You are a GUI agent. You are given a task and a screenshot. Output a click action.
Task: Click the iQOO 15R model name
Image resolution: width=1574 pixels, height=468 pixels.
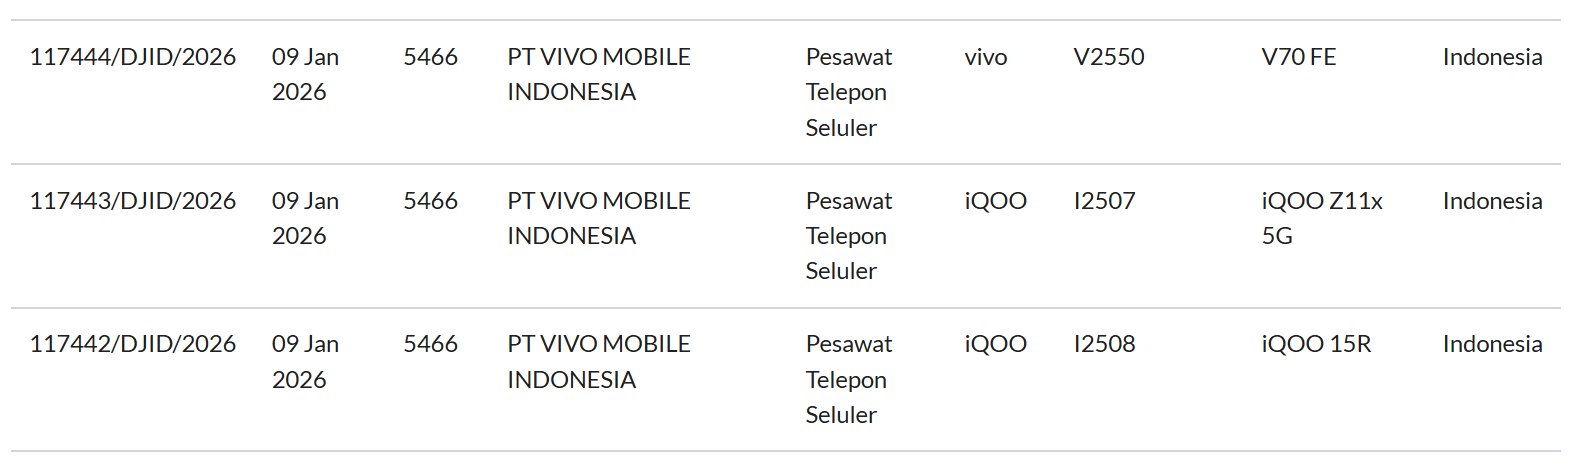pyautogui.click(x=1316, y=344)
